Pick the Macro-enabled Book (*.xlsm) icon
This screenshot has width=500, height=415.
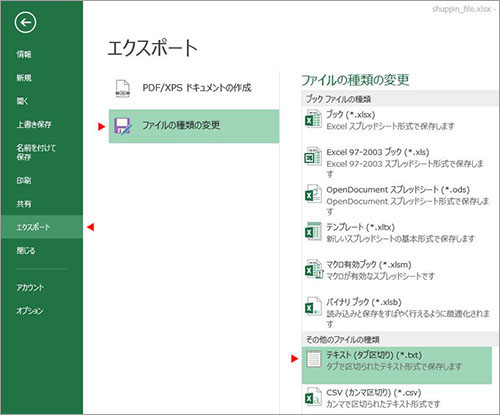pyautogui.click(x=314, y=269)
